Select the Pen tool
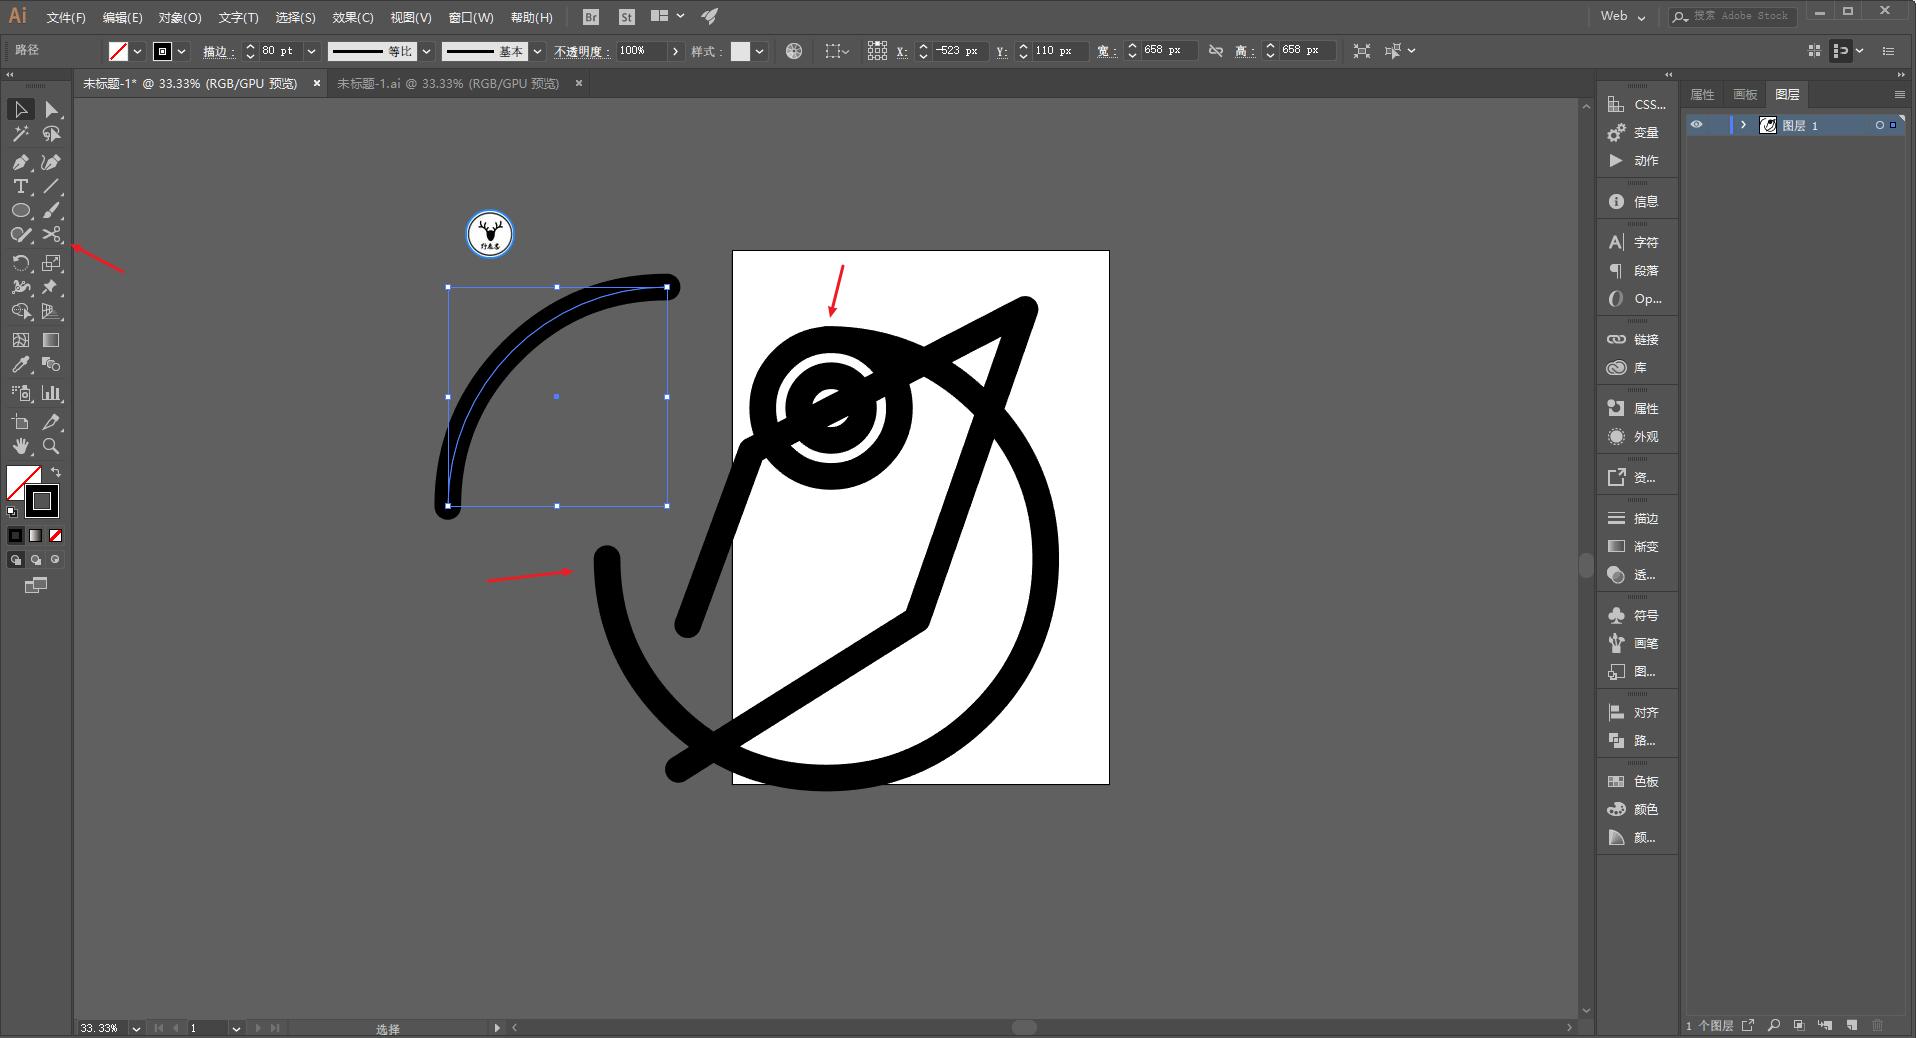 (x=20, y=162)
